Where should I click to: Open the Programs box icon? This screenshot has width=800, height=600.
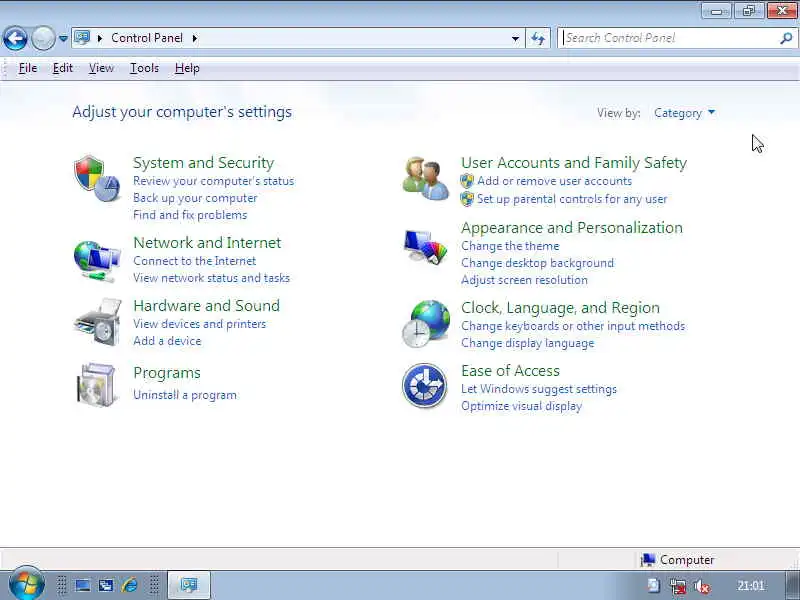pyautogui.click(x=97, y=385)
